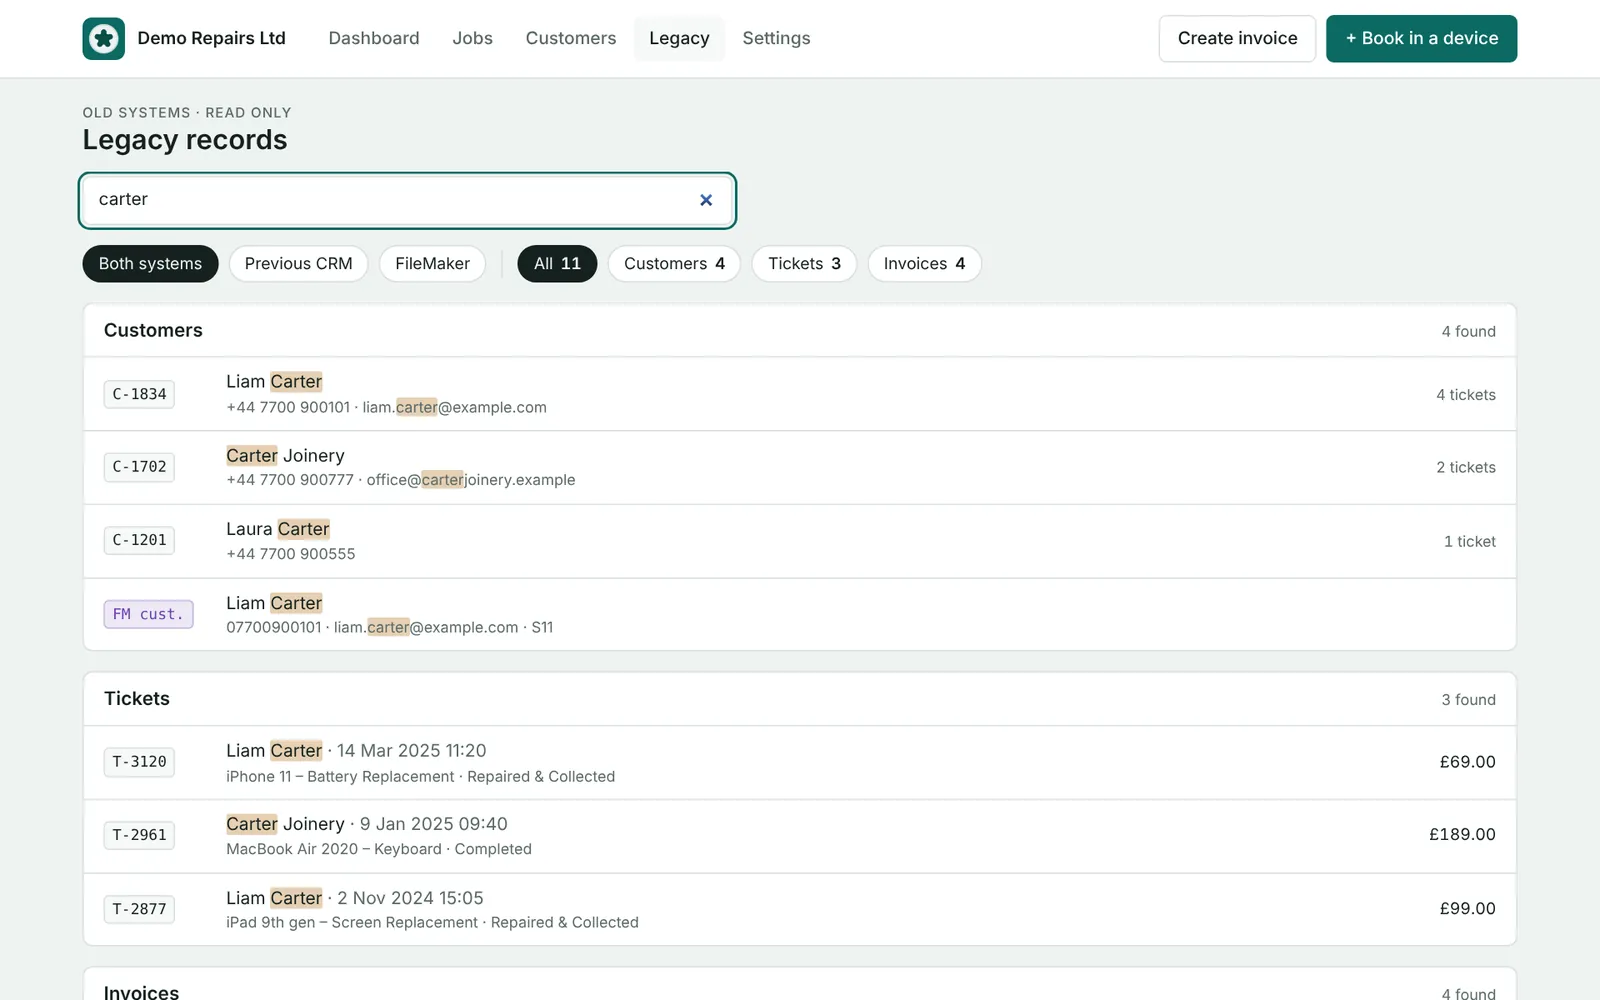Click the Invoices section header
This screenshot has width=1600, height=1000.
141,992
